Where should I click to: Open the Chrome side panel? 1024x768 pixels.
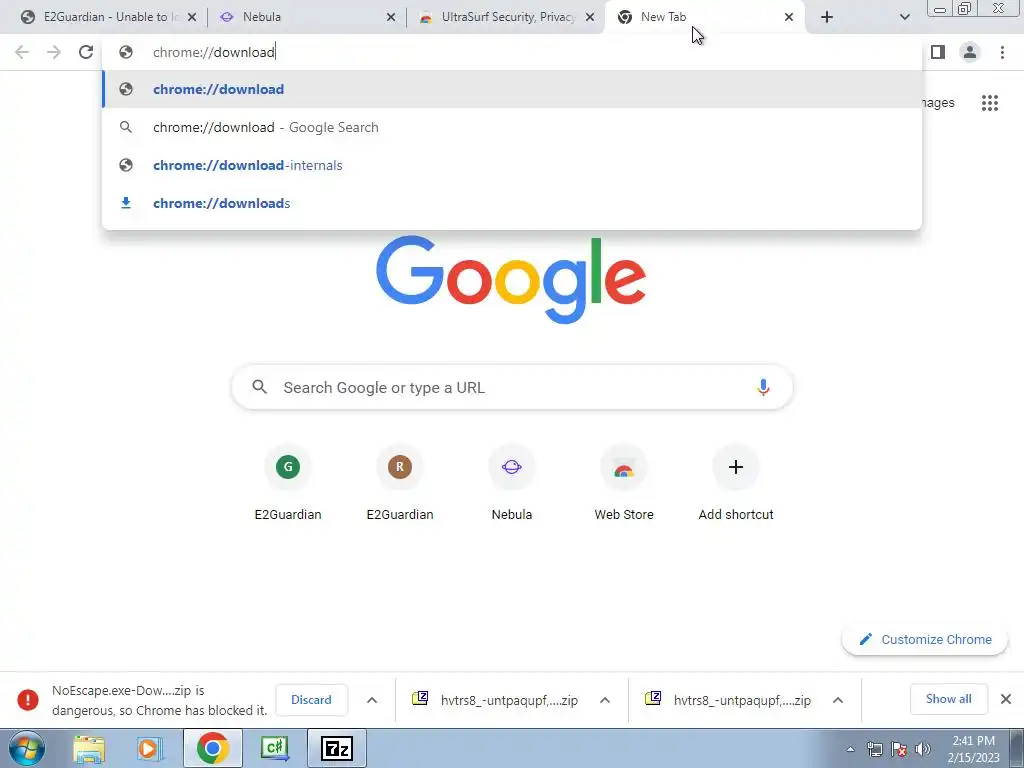coord(938,52)
